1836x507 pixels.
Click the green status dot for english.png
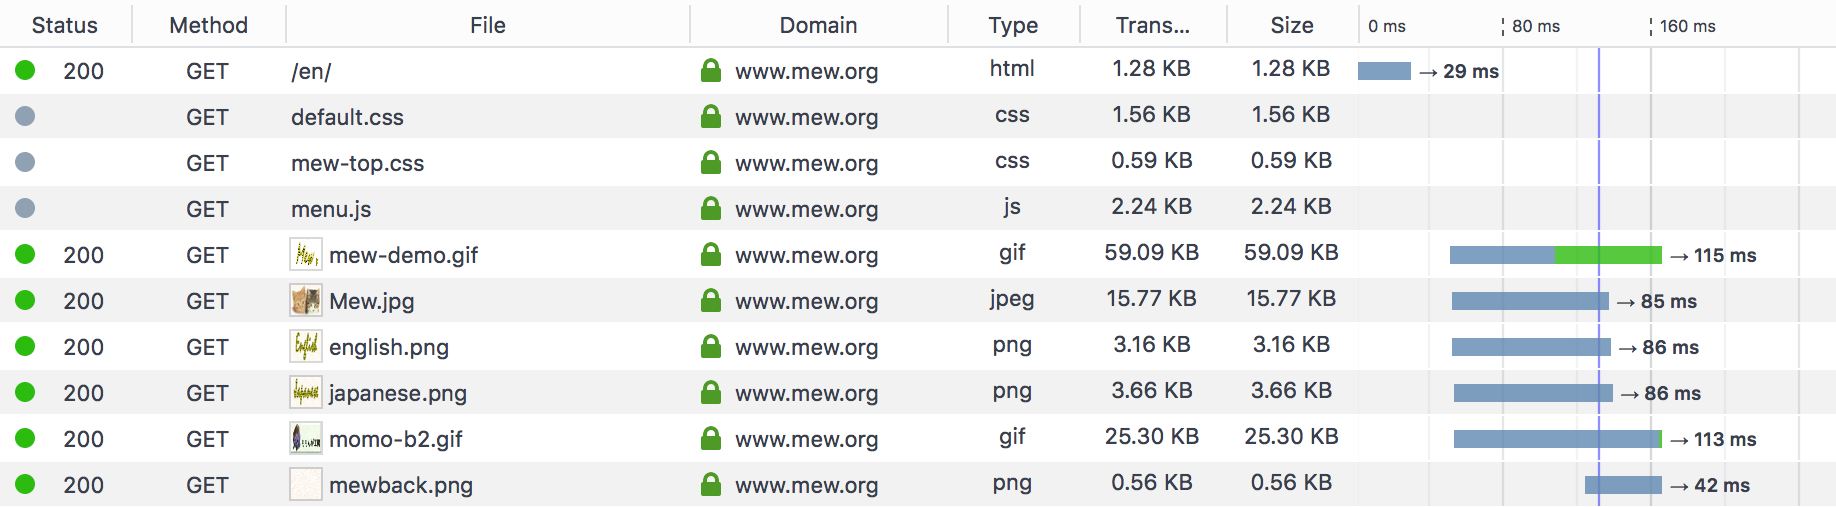click(x=25, y=346)
